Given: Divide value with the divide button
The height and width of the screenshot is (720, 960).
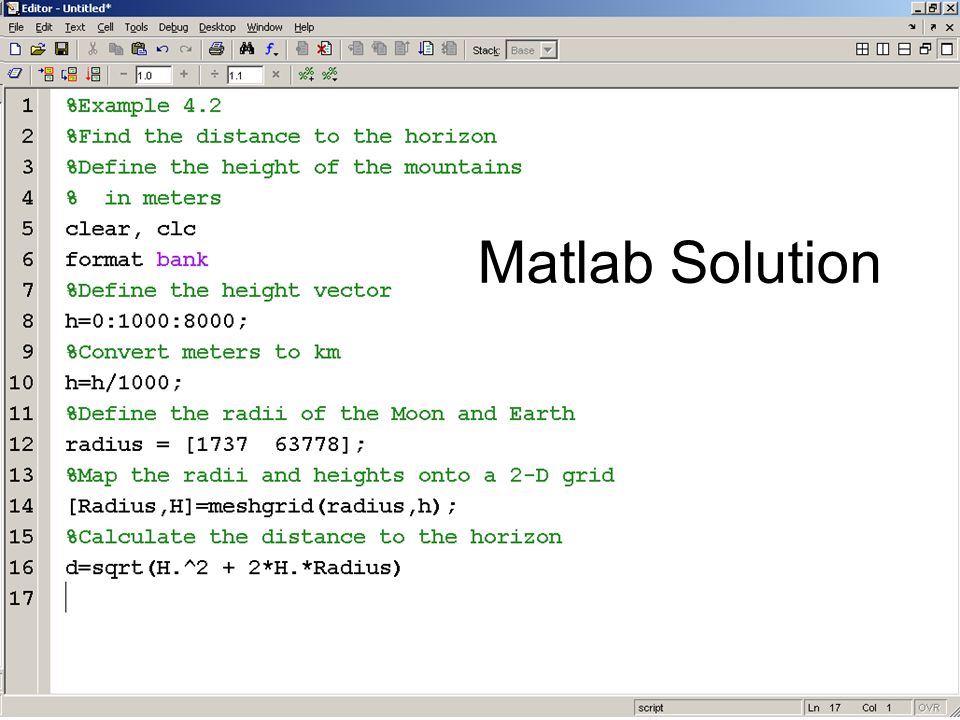Looking at the screenshot, I should pos(215,74).
